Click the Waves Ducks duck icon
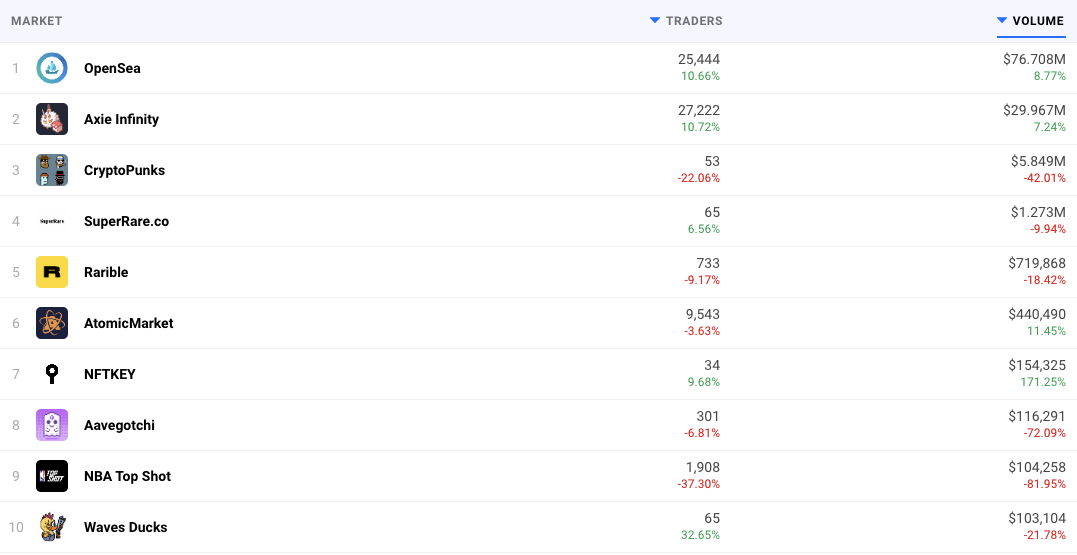 pos(52,527)
